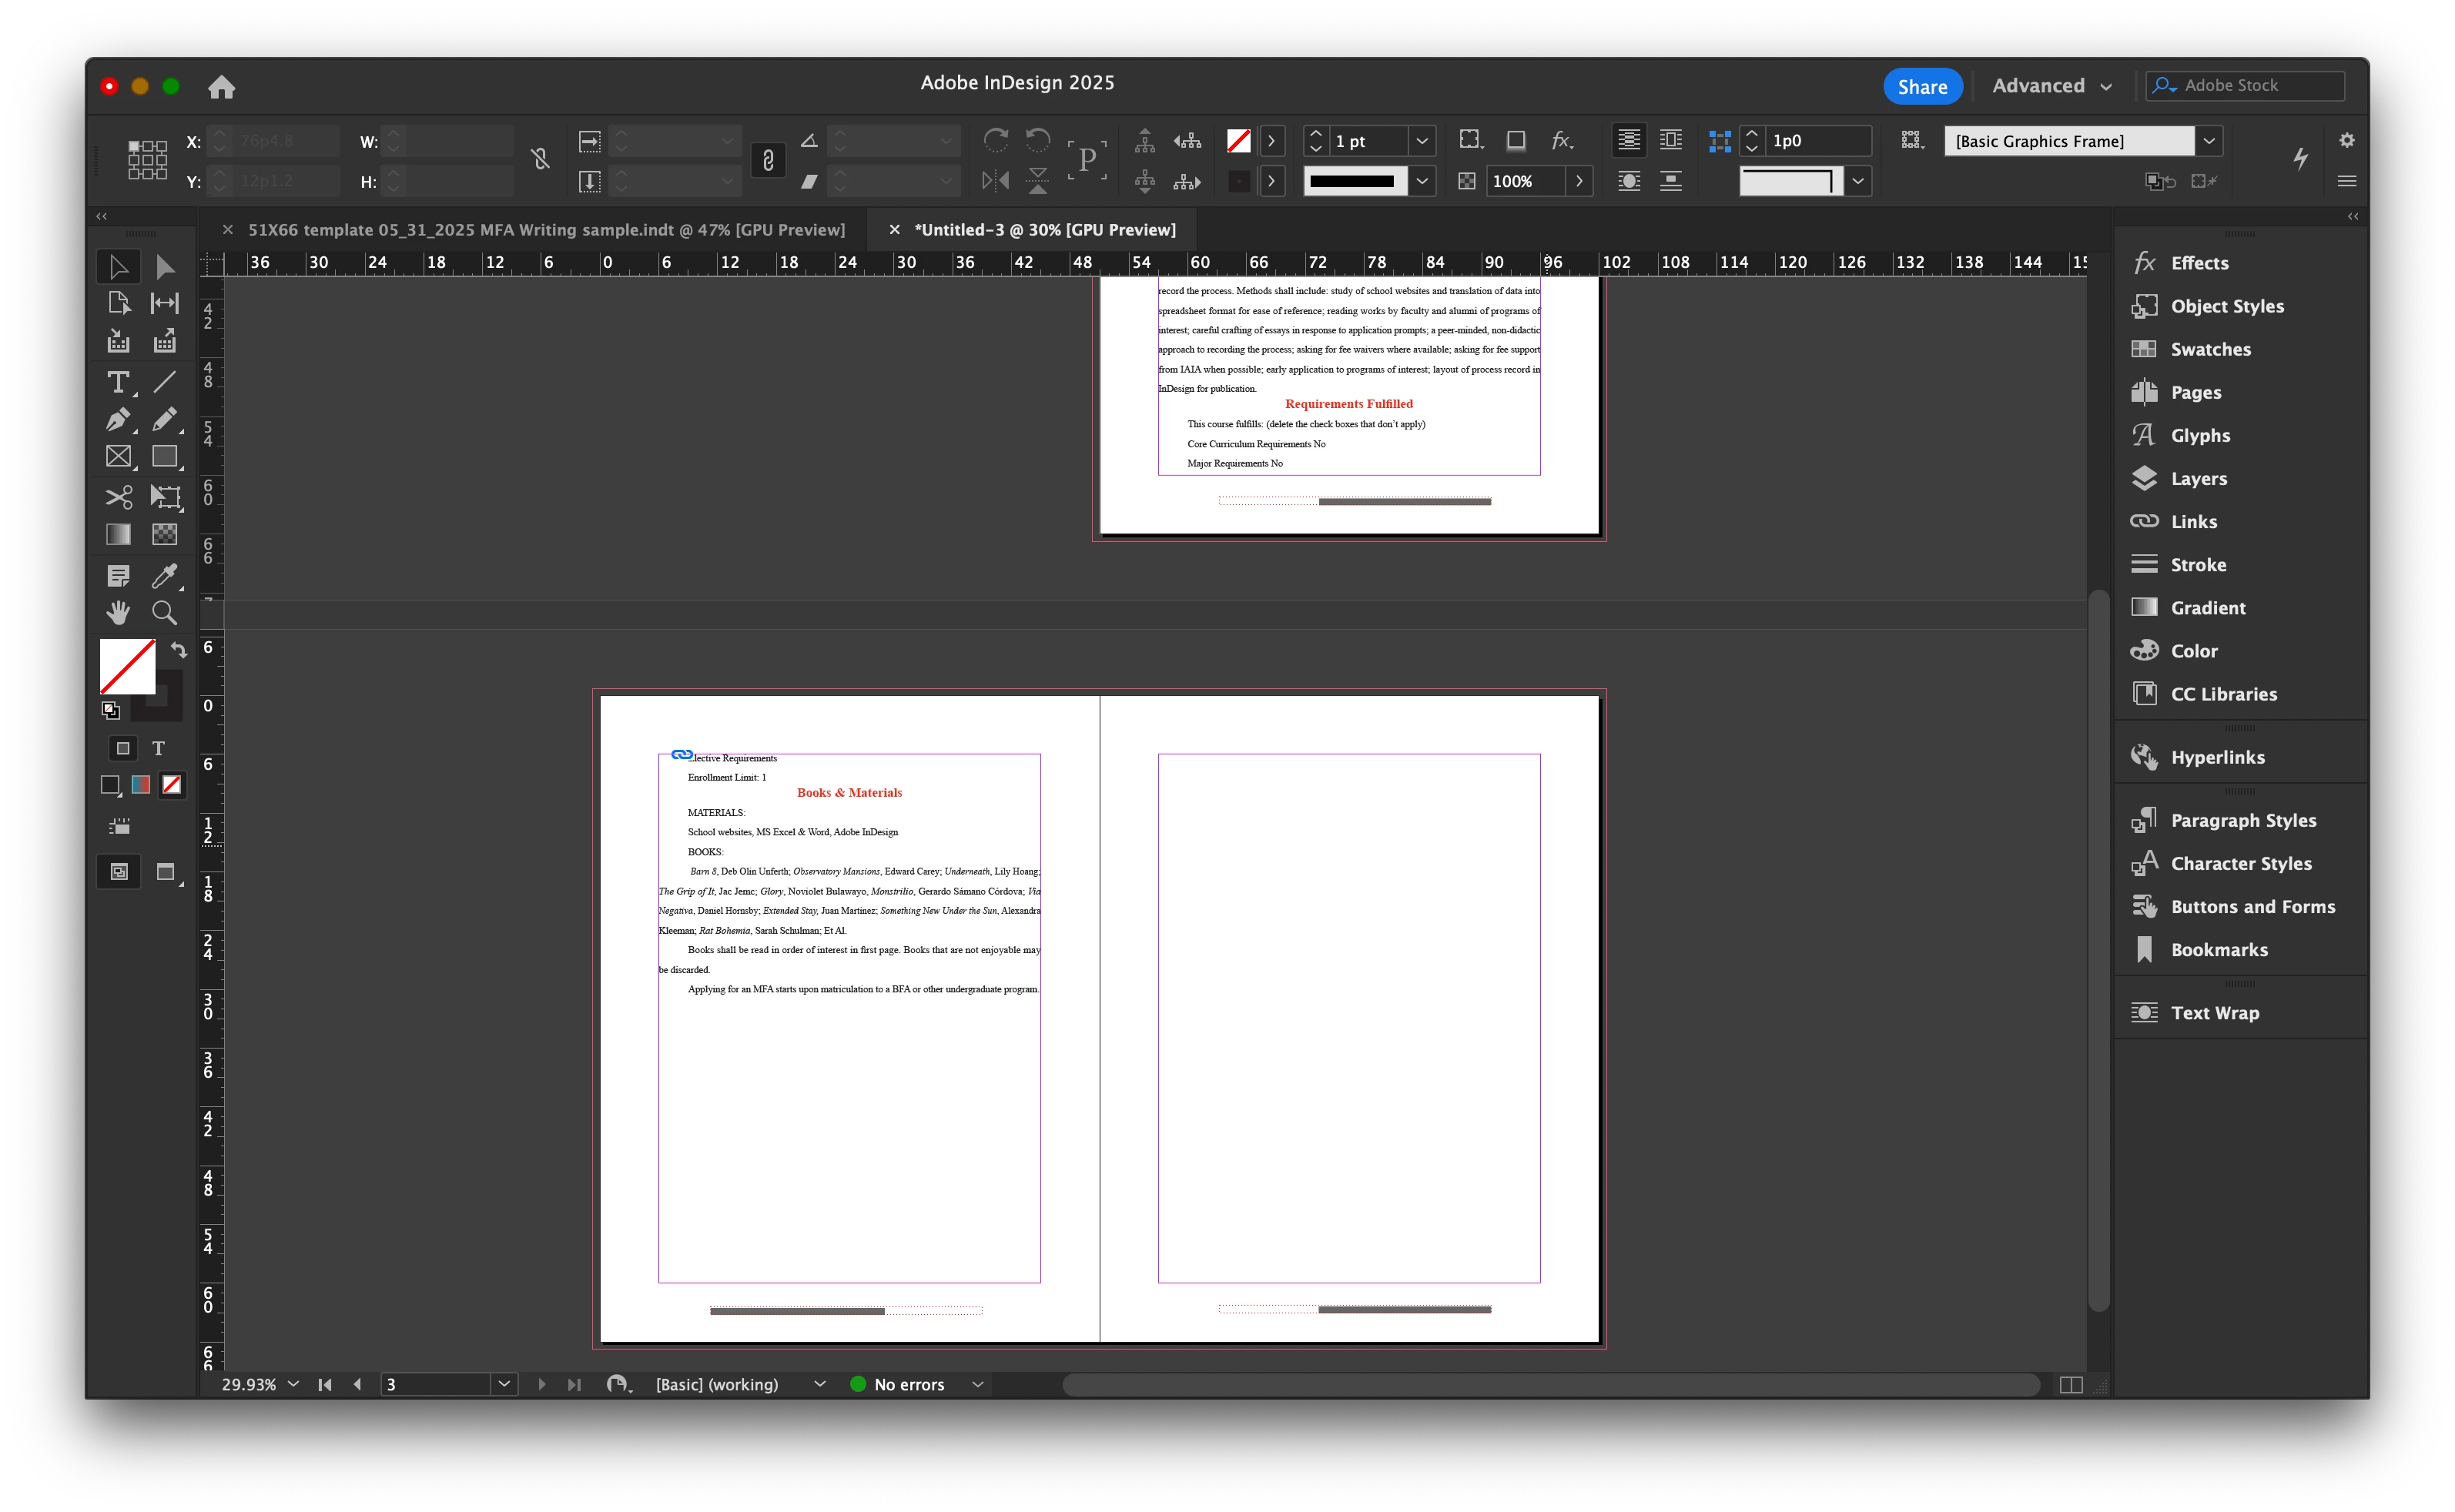Expand the Advanced workspace dropdown
The image size is (2455, 1512).
pos(2051,86)
